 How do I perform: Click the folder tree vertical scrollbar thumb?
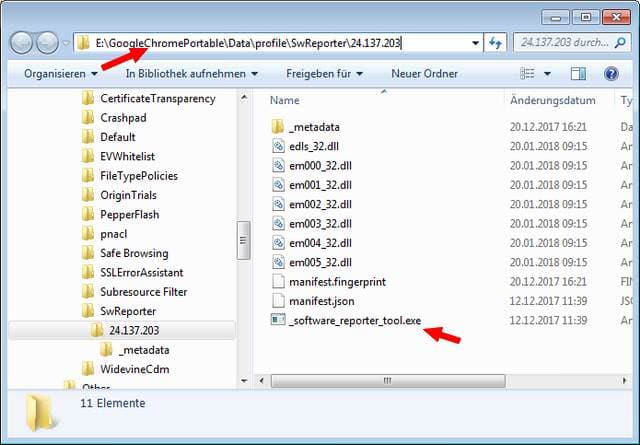243,240
